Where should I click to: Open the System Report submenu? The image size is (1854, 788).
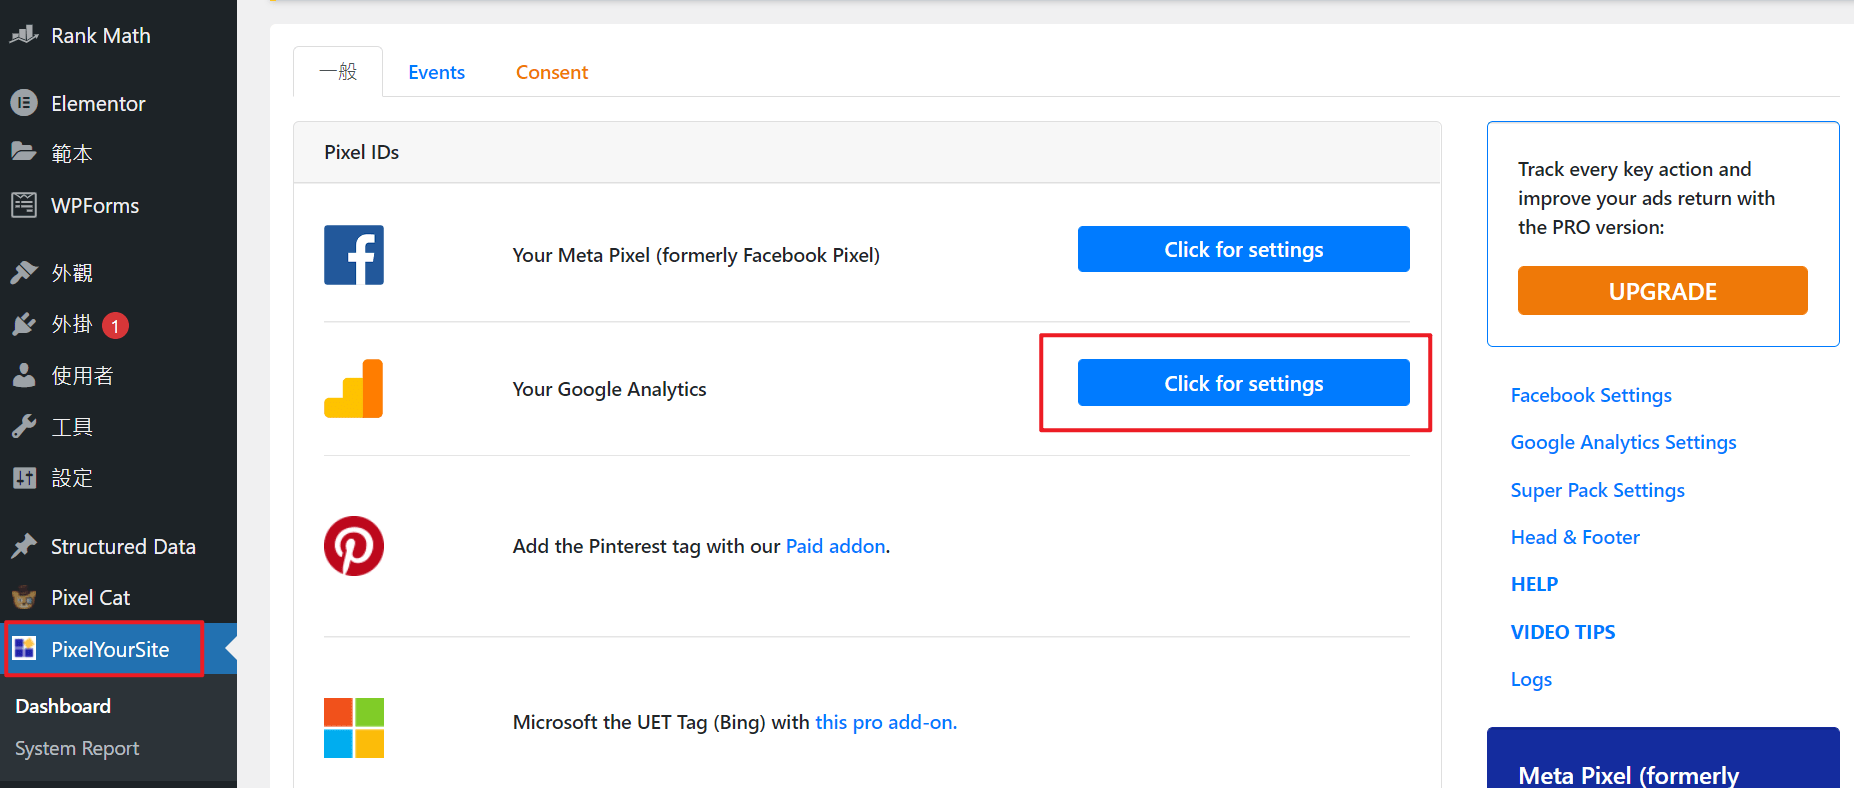[77, 748]
